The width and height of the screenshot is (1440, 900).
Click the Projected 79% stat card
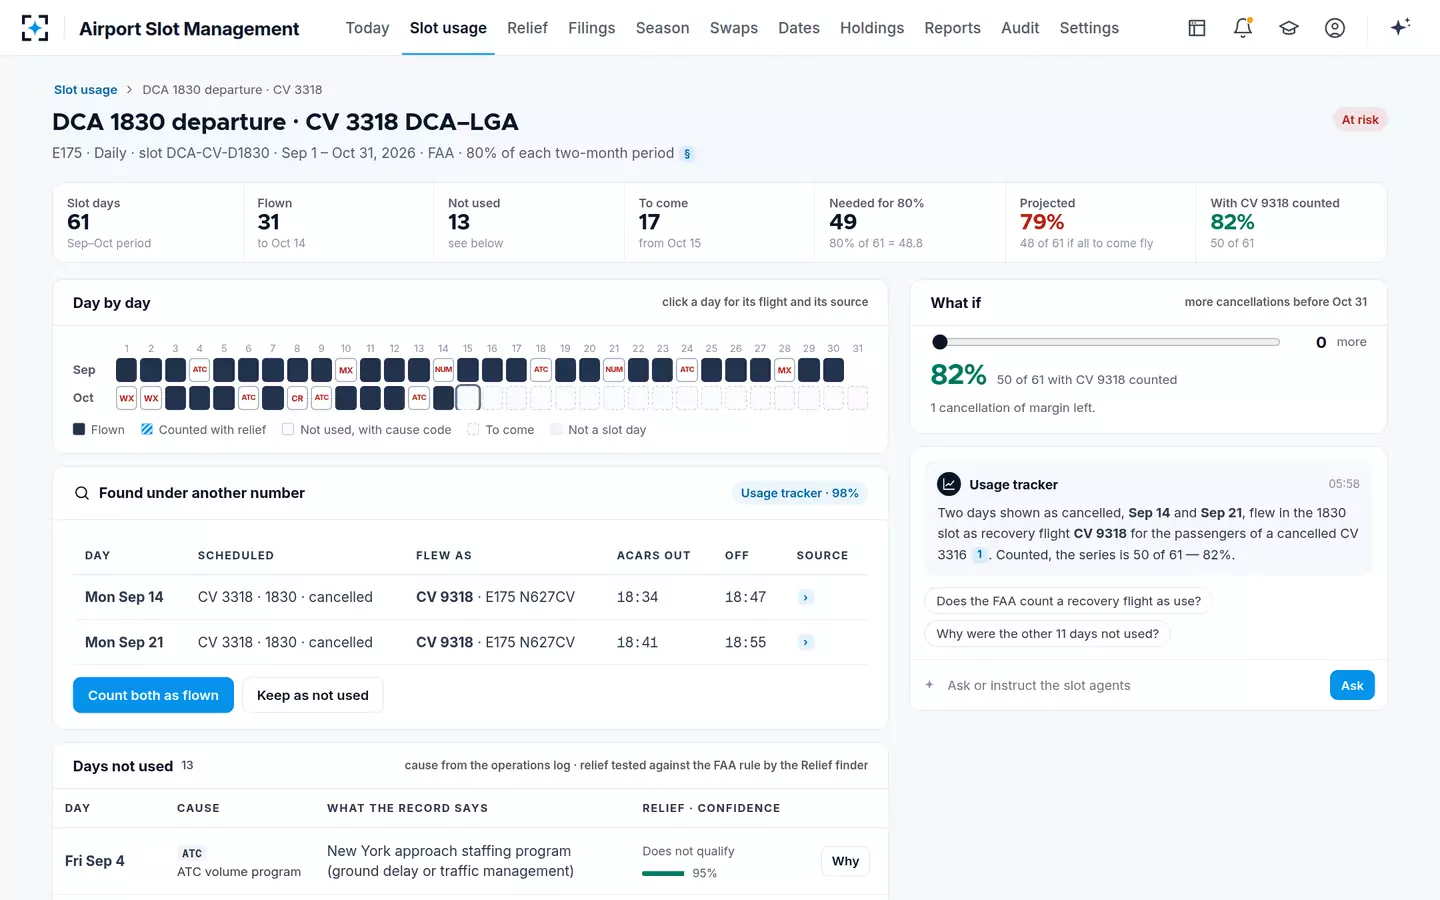(x=1100, y=222)
